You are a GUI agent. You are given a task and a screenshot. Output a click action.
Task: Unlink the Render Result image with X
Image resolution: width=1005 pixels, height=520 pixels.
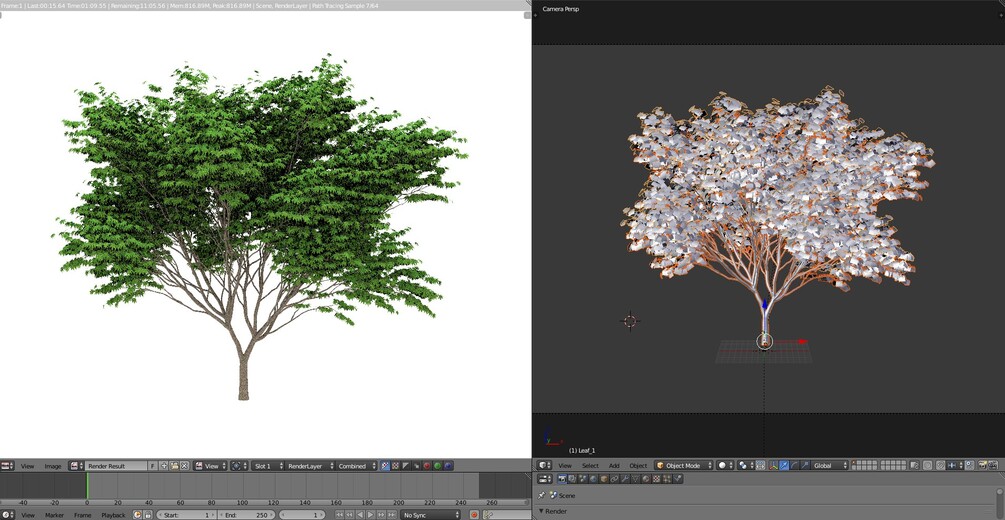coord(185,466)
